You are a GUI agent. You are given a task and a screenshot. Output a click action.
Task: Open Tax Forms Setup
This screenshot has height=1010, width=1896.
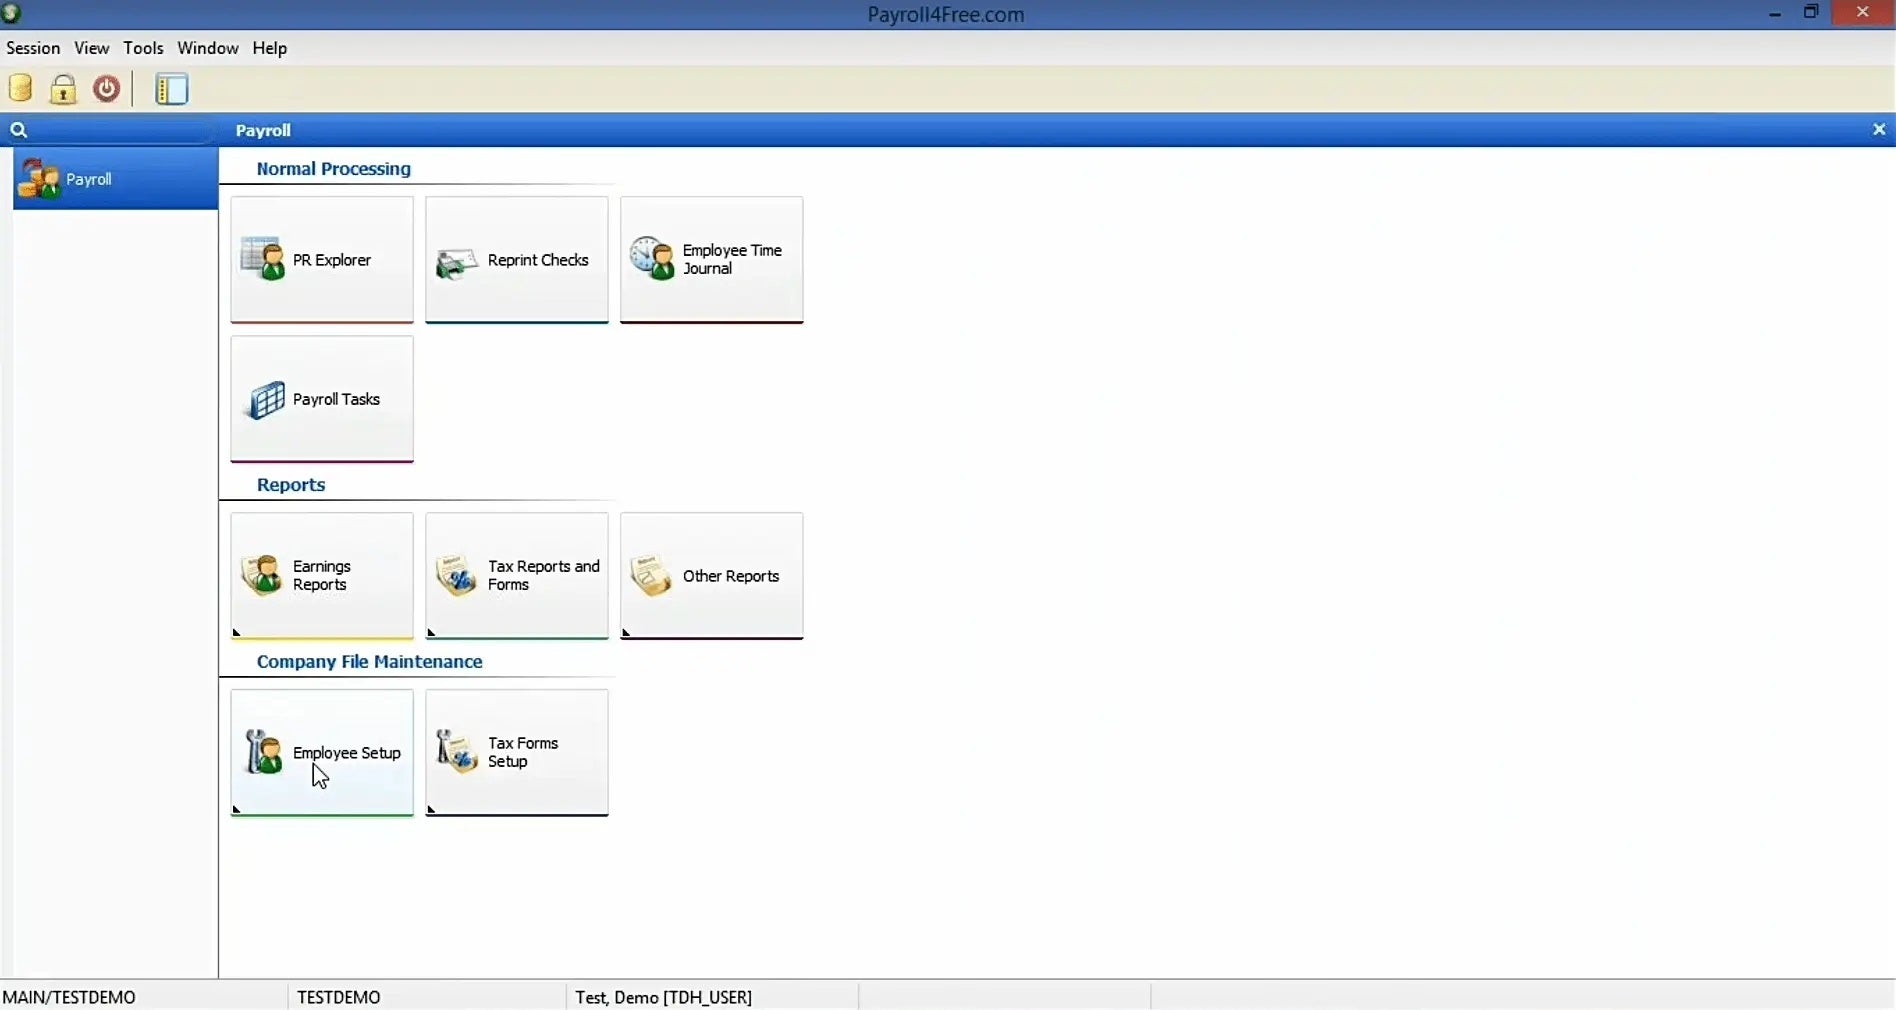click(516, 753)
